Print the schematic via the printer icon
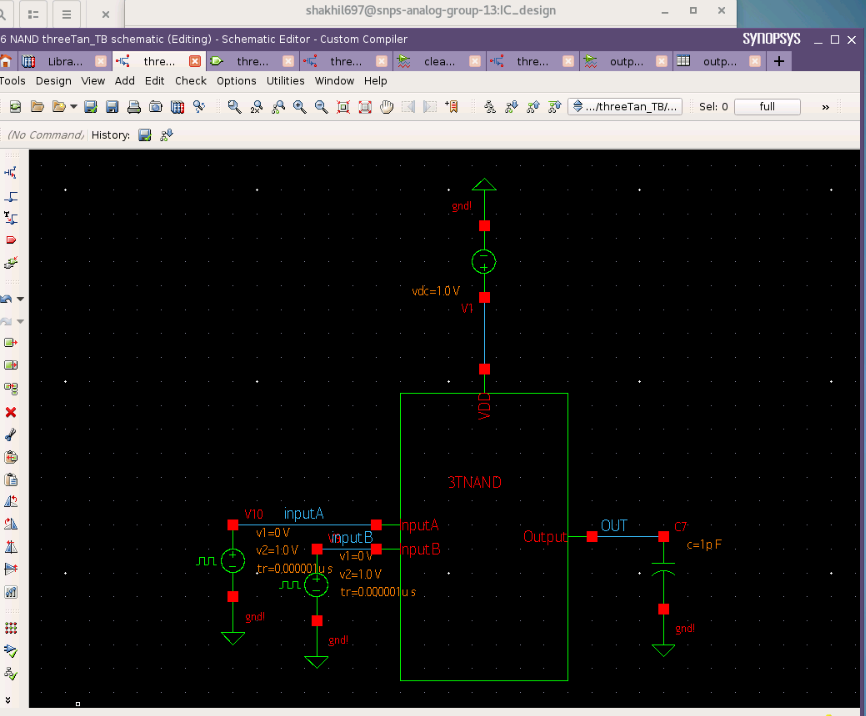Viewport: 866px width, 716px height. (x=134, y=106)
